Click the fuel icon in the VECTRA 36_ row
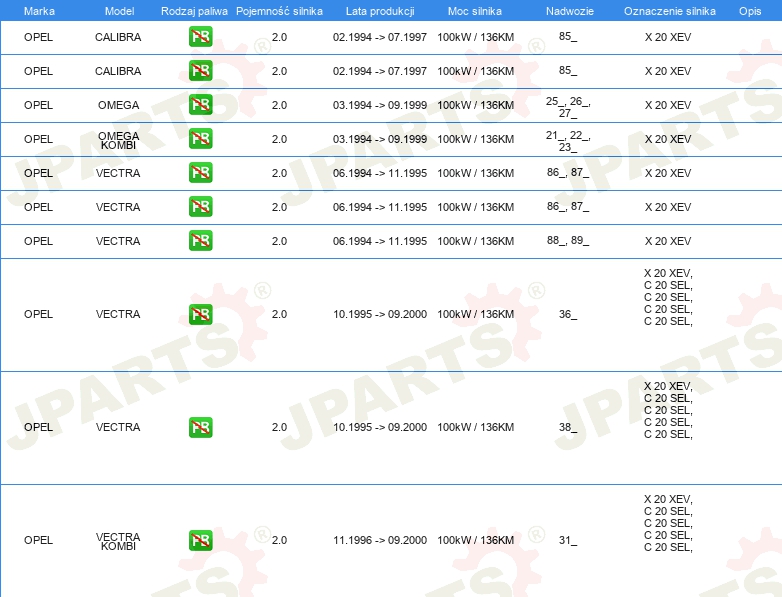This screenshot has height=597, width=782. 200,314
